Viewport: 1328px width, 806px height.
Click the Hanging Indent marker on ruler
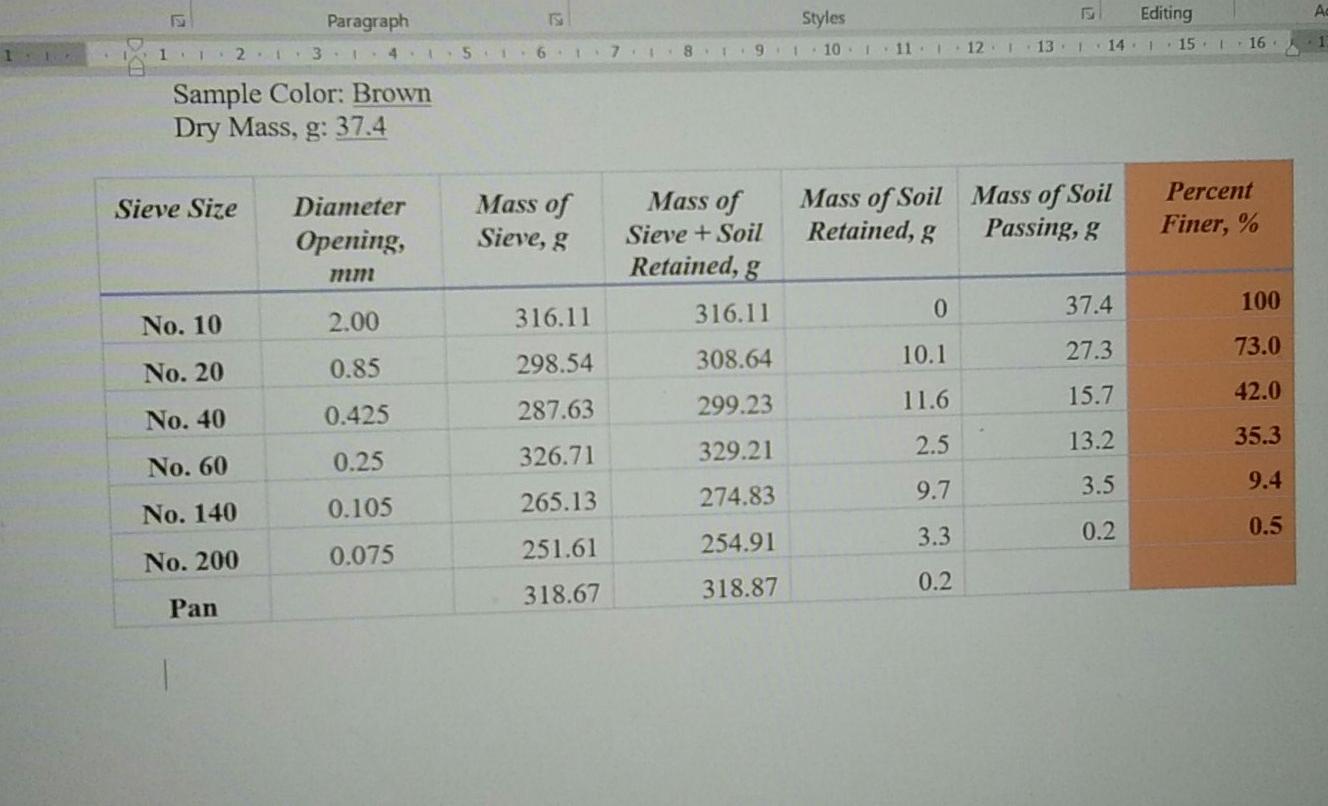135,58
